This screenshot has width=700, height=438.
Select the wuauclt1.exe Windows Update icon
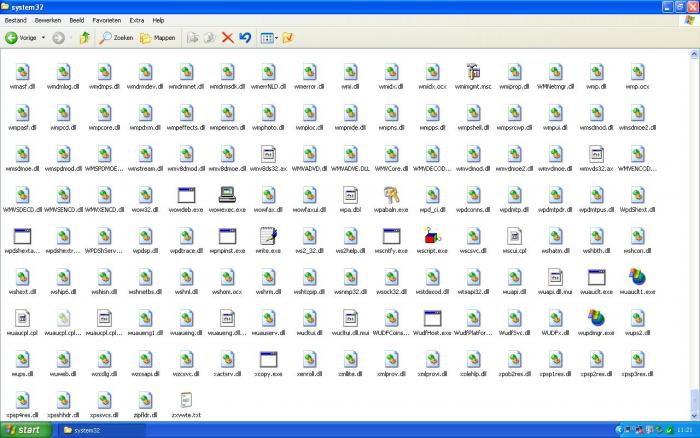(637, 277)
